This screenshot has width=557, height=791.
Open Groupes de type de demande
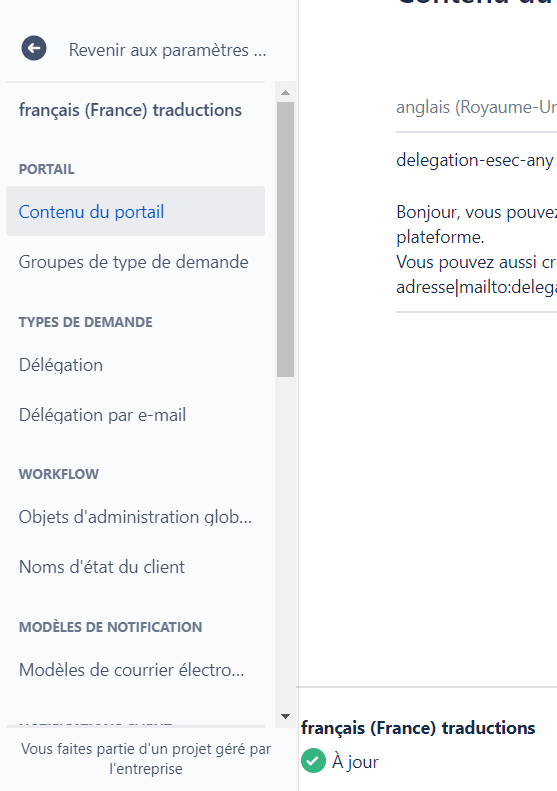[135, 262]
